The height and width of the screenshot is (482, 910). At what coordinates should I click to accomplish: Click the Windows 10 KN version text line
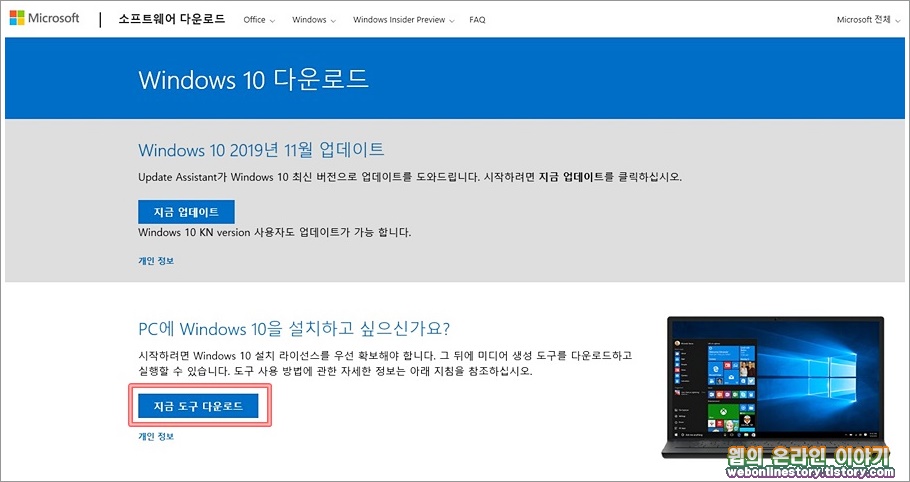(275, 233)
